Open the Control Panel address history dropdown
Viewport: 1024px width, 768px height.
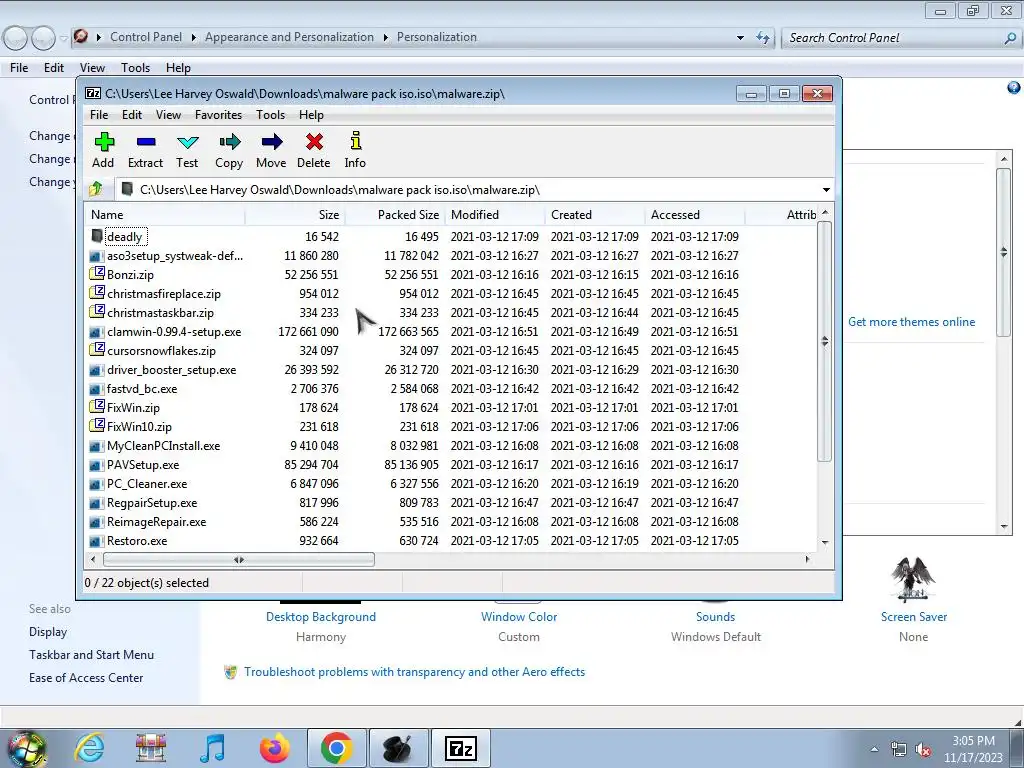tap(741, 38)
